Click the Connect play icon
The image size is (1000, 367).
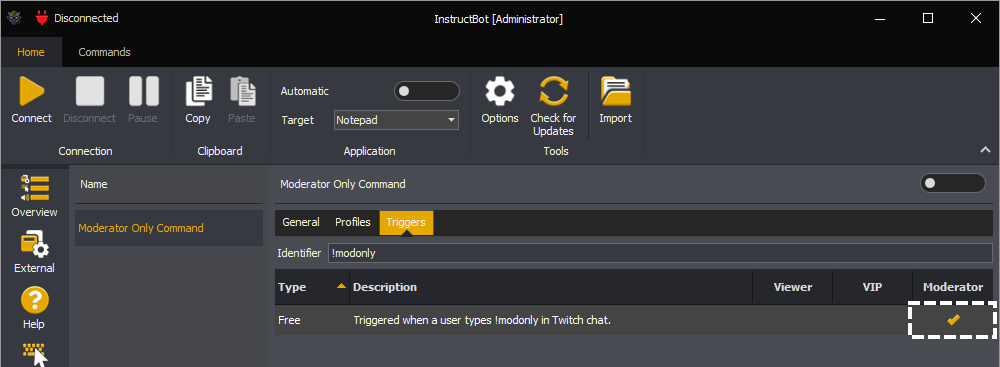31,91
